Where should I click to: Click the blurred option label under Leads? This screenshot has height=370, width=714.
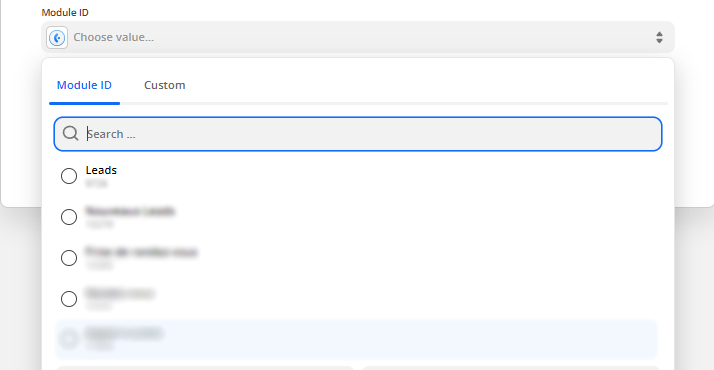pyautogui.click(x=130, y=211)
